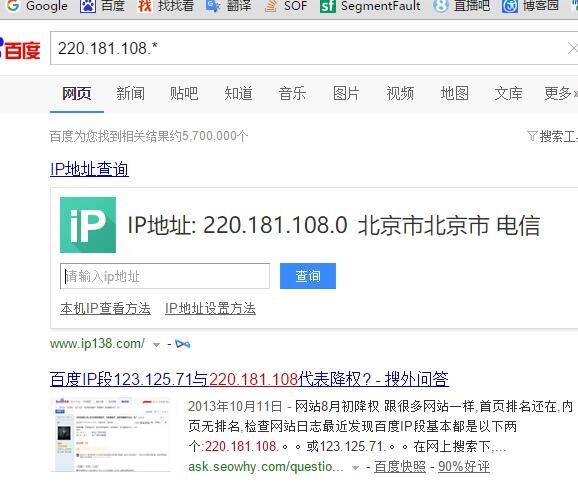The image size is (578, 493).
Task: Open the Google bookmark icon
Action: [x=13, y=5]
